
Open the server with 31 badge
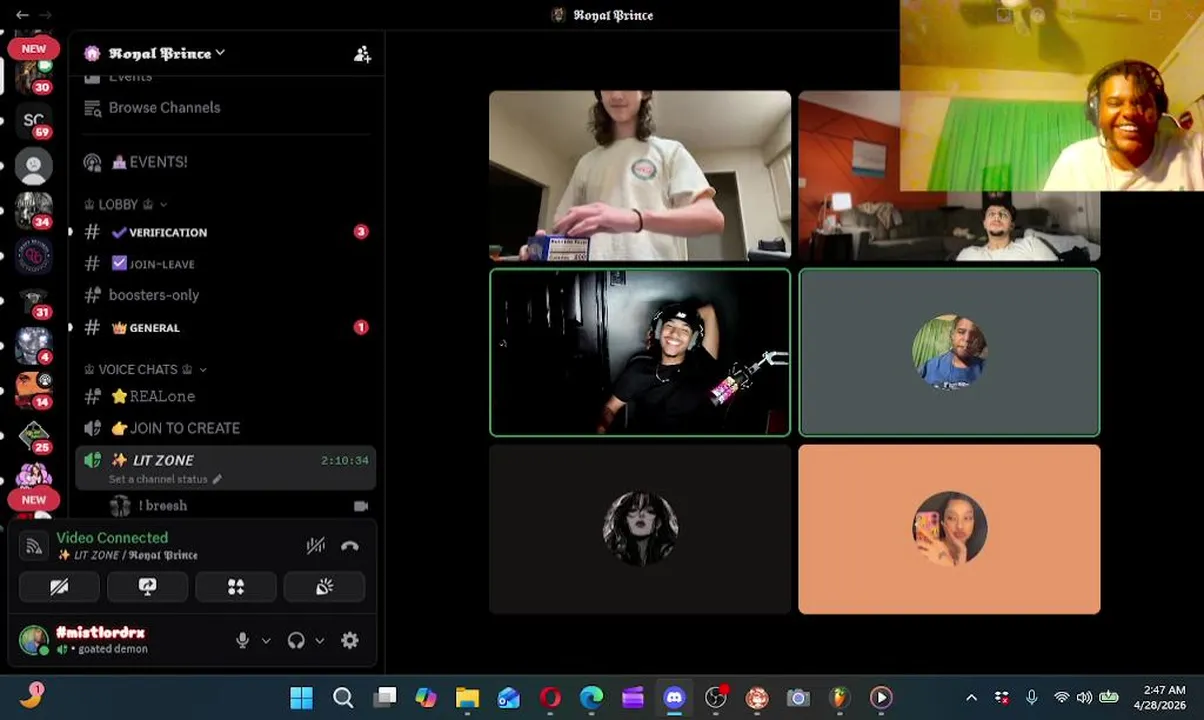(34, 301)
